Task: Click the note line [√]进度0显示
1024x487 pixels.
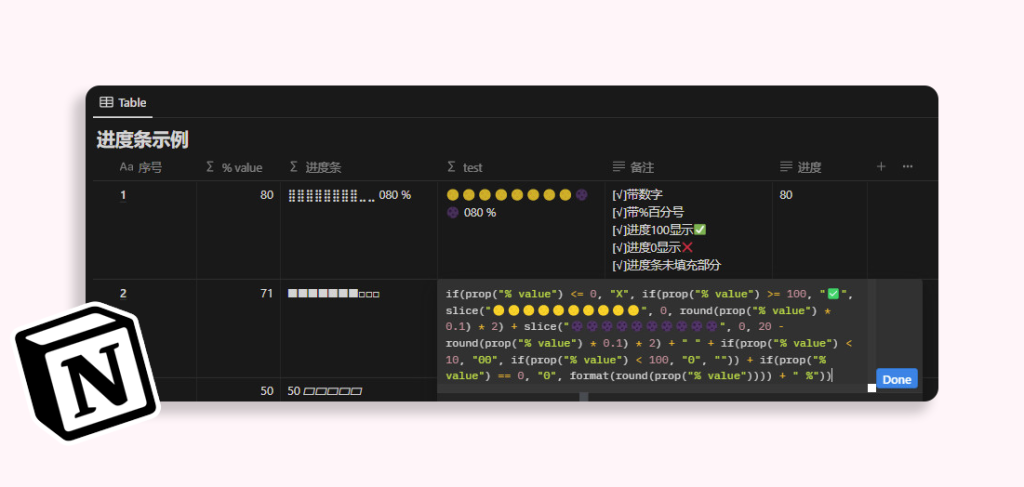Action: (652, 247)
